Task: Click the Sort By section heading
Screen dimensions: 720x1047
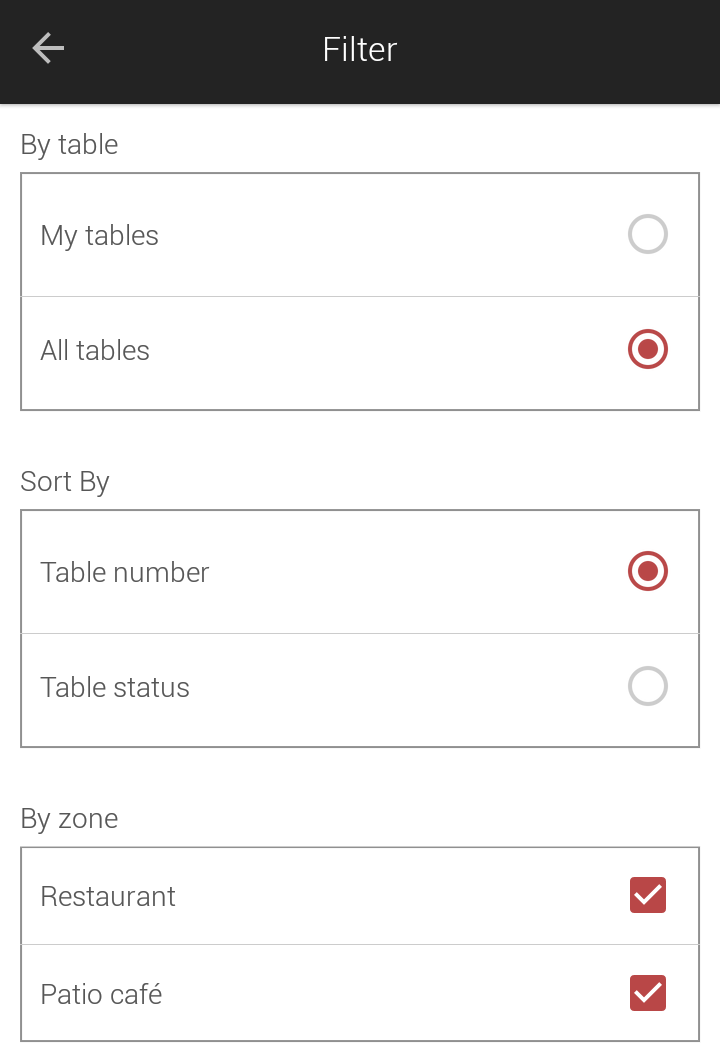Action: [x=65, y=482]
